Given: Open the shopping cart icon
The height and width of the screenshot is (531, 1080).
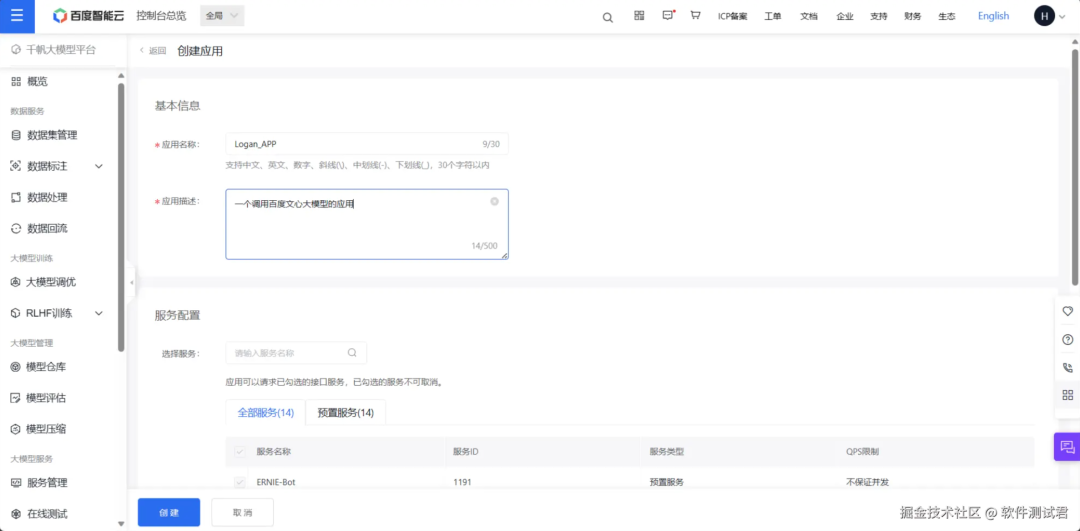Looking at the screenshot, I should coord(696,15).
